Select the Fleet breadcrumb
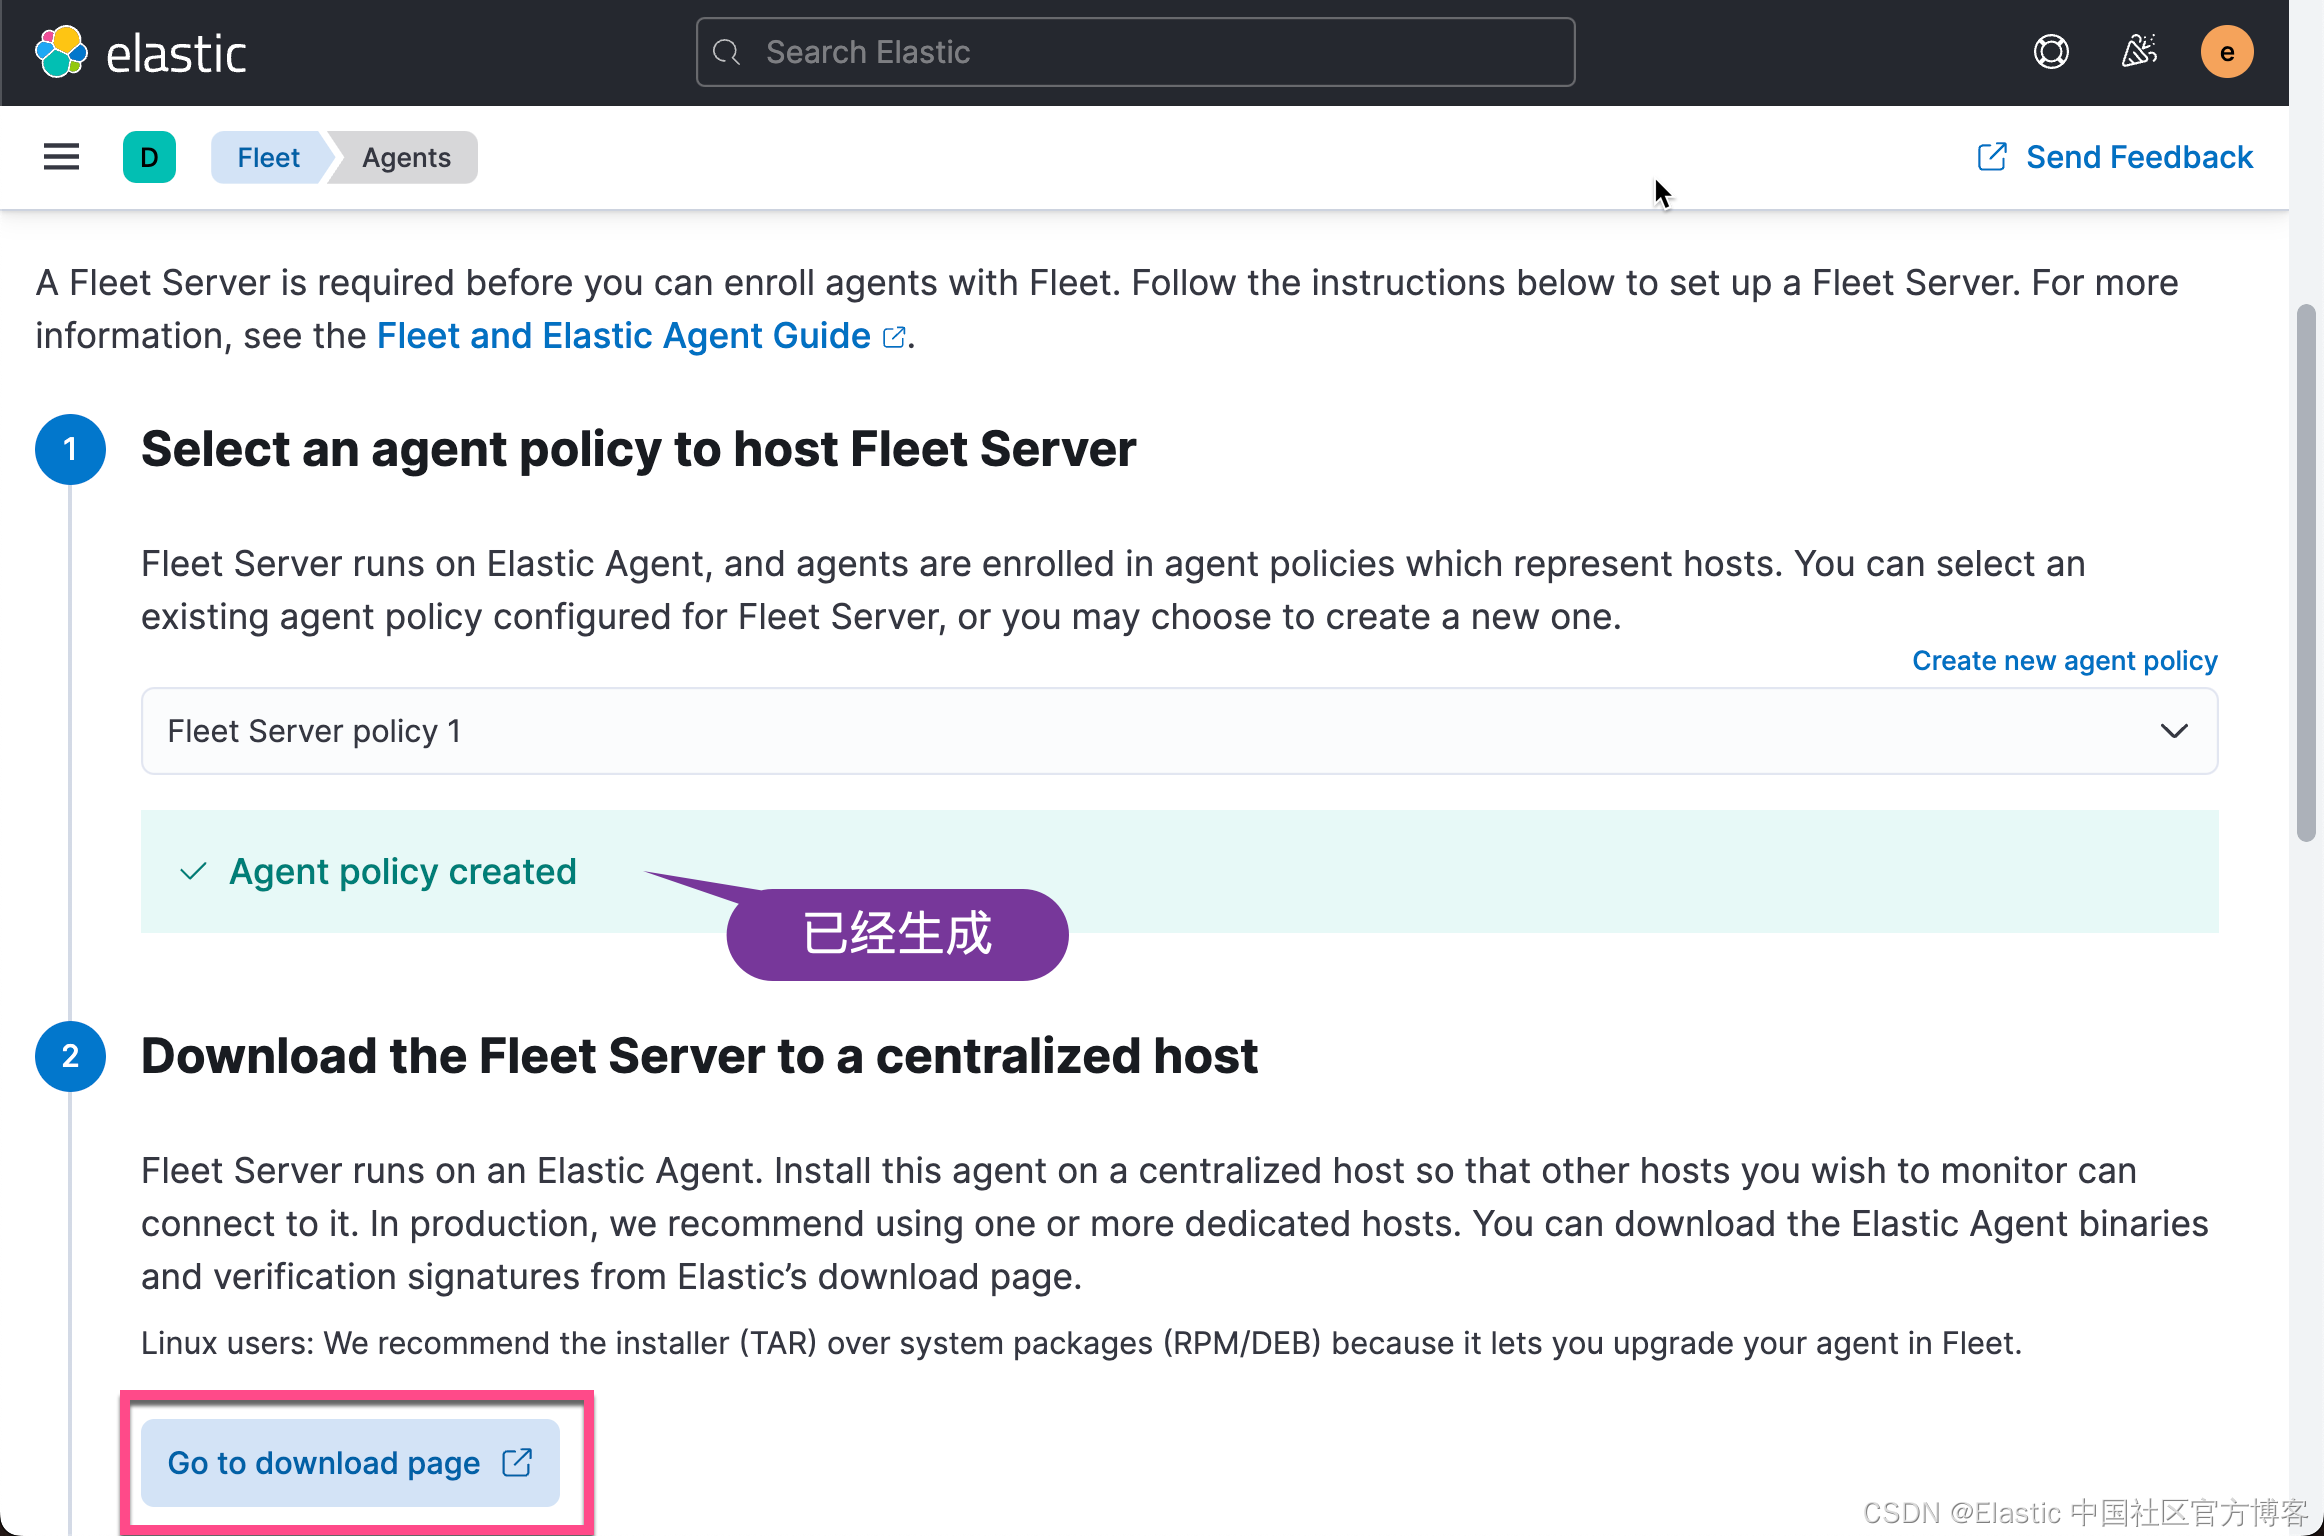2324x1536 pixels. pyautogui.click(x=267, y=157)
